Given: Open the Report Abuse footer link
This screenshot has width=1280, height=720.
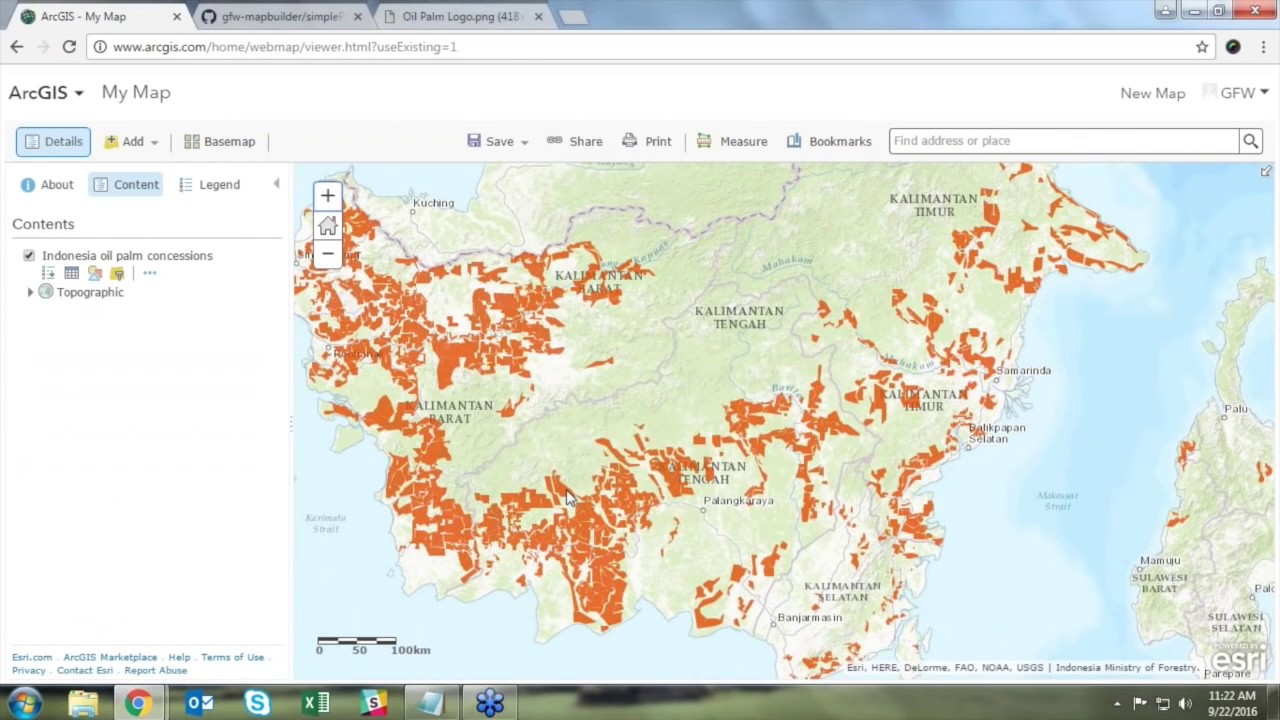Looking at the screenshot, I should 156,670.
